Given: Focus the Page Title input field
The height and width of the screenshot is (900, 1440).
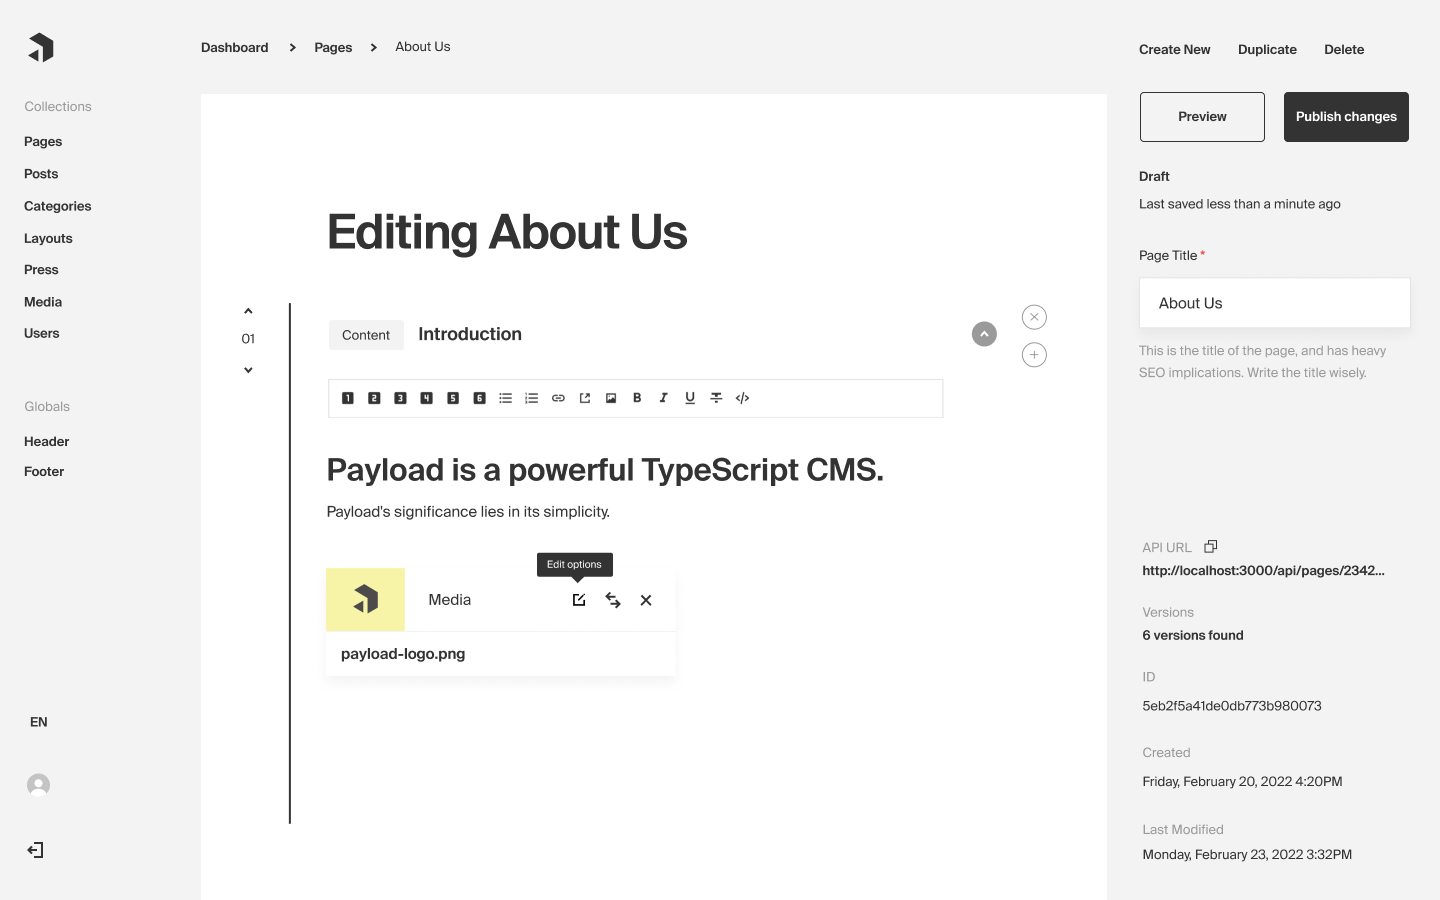Looking at the screenshot, I should (1275, 303).
